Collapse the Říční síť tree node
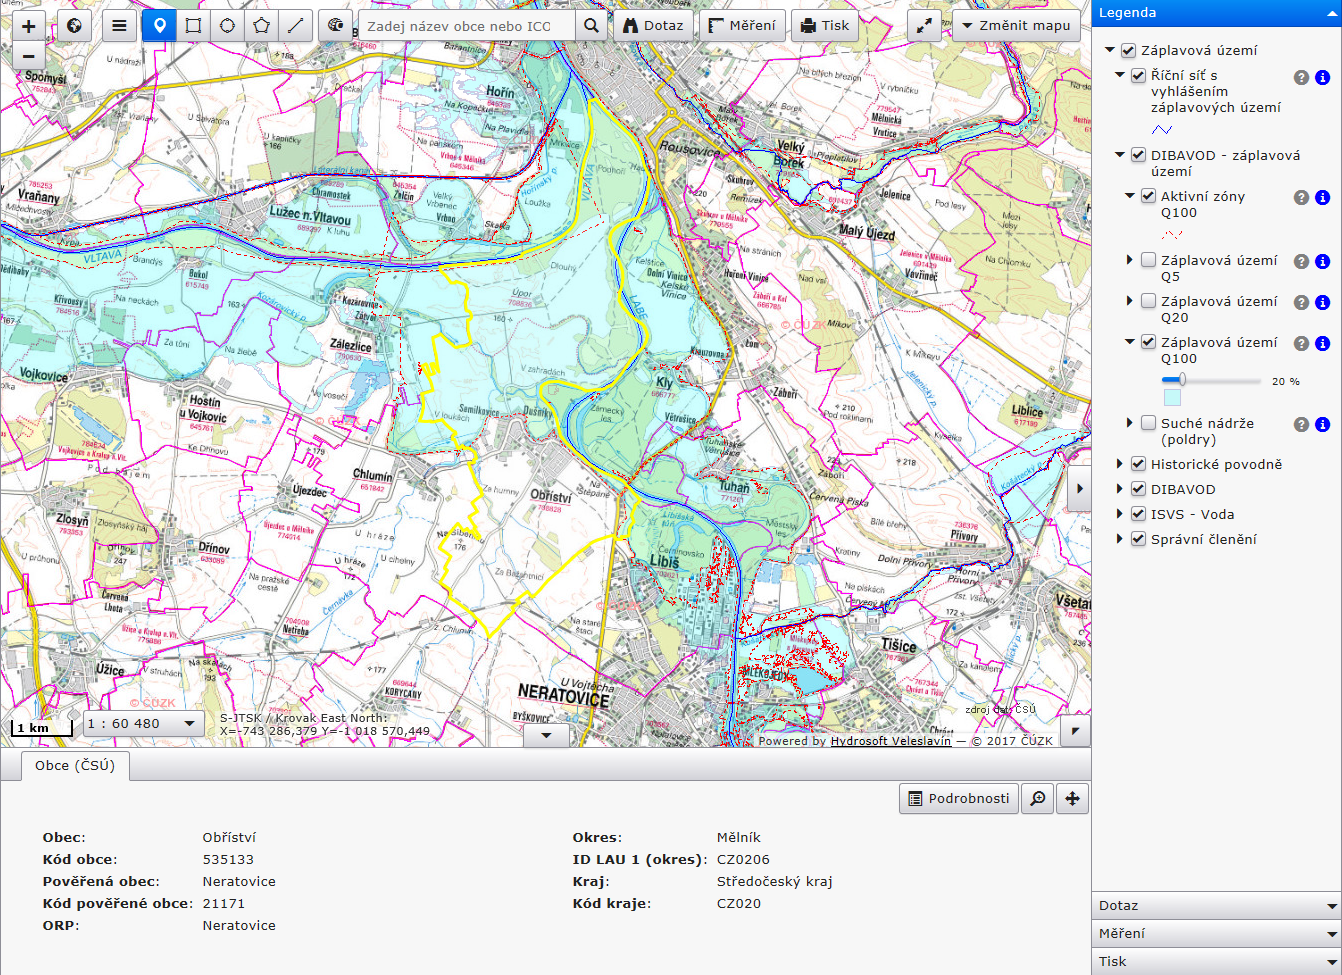This screenshot has height=975, width=1342. coord(1120,75)
